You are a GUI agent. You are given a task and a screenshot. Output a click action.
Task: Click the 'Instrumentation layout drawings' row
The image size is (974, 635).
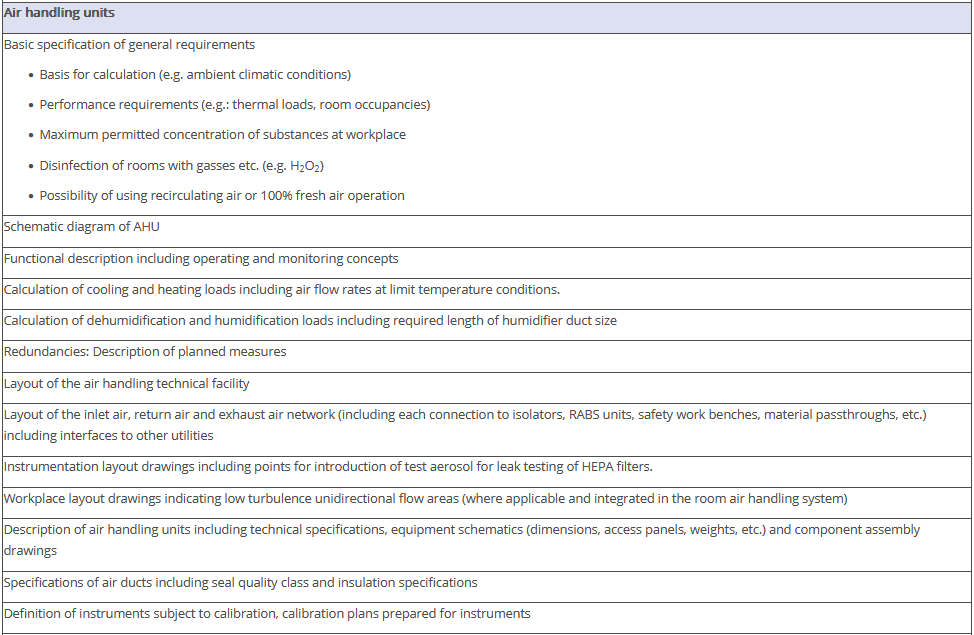(x=328, y=467)
